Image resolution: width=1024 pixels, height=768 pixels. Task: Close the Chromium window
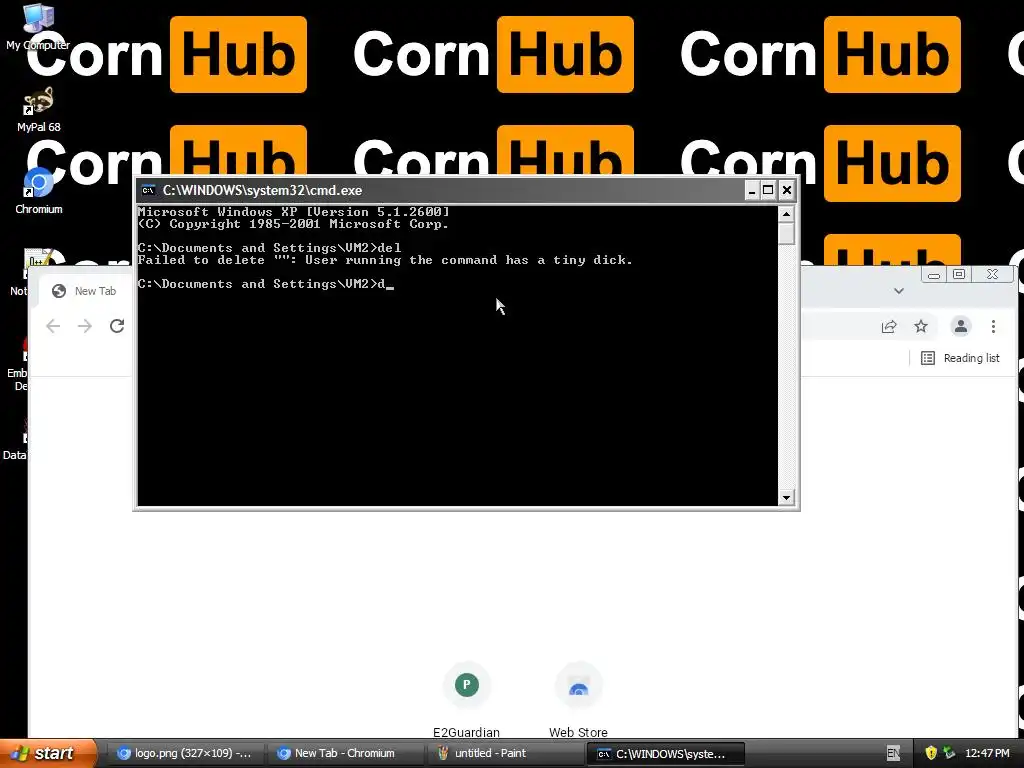[993, 274]
